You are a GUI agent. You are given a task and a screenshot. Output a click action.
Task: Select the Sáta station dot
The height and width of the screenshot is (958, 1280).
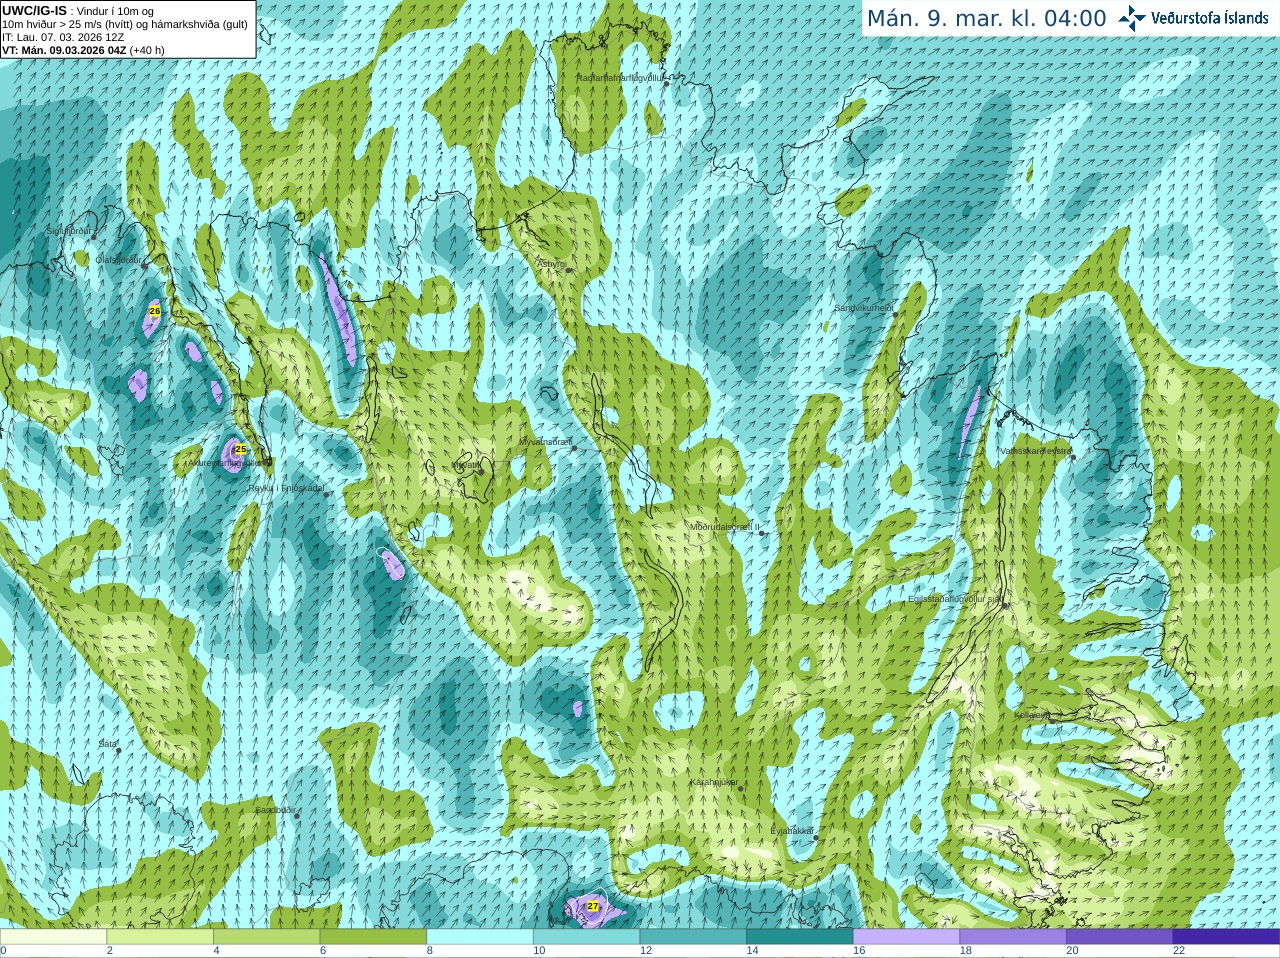[119, 750]
